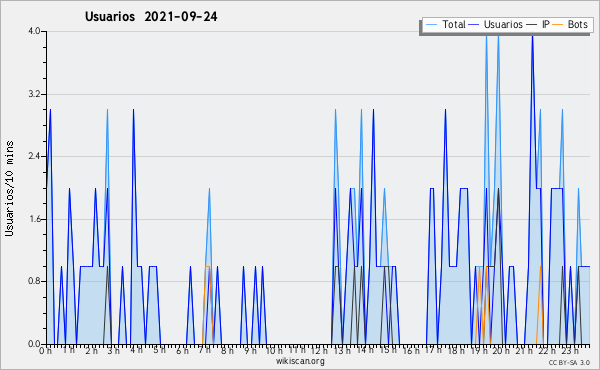Click the x-axis label '10 h'

(274, 350)
